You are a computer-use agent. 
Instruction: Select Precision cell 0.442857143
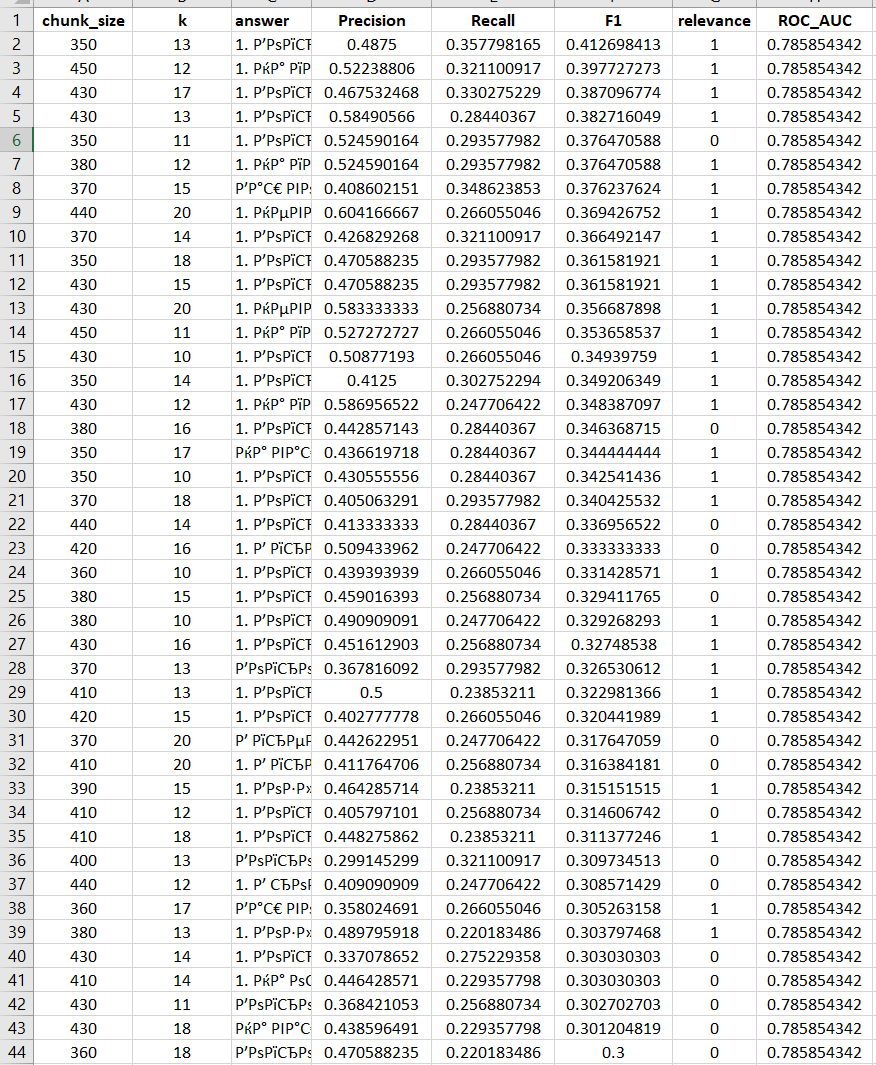tap(371, 429)
